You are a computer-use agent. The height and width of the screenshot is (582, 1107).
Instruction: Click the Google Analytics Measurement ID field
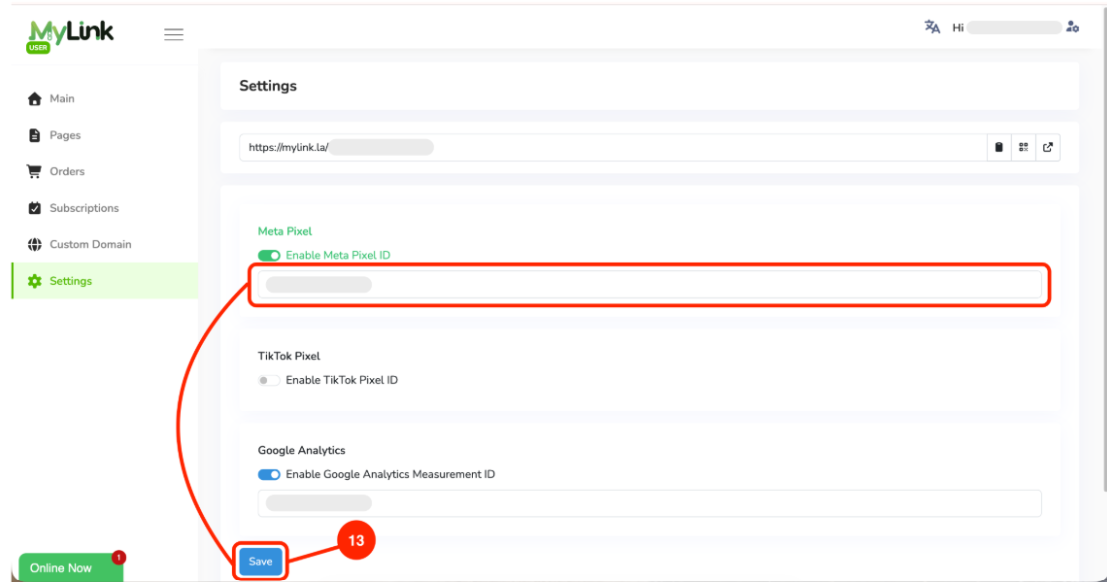tap(650, 503)
